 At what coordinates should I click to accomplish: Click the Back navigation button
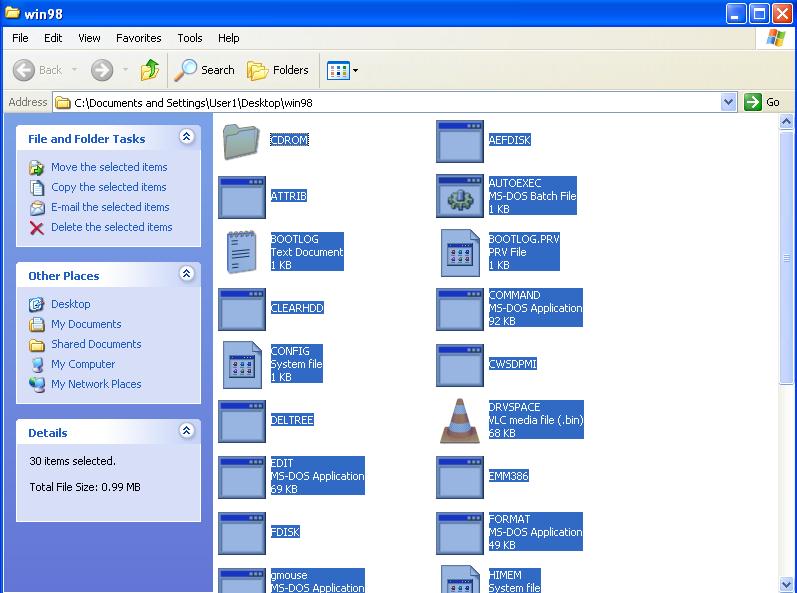[38, 70]
